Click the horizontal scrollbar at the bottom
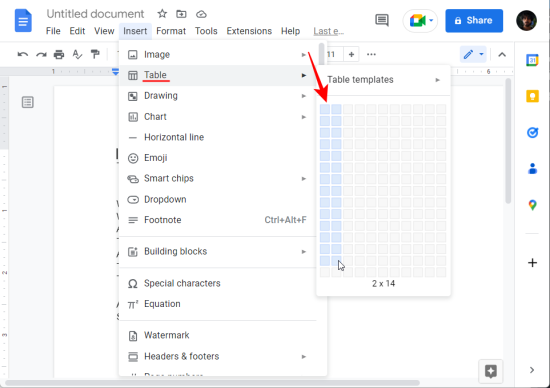550x388 pixels. [x=213, y=382]
